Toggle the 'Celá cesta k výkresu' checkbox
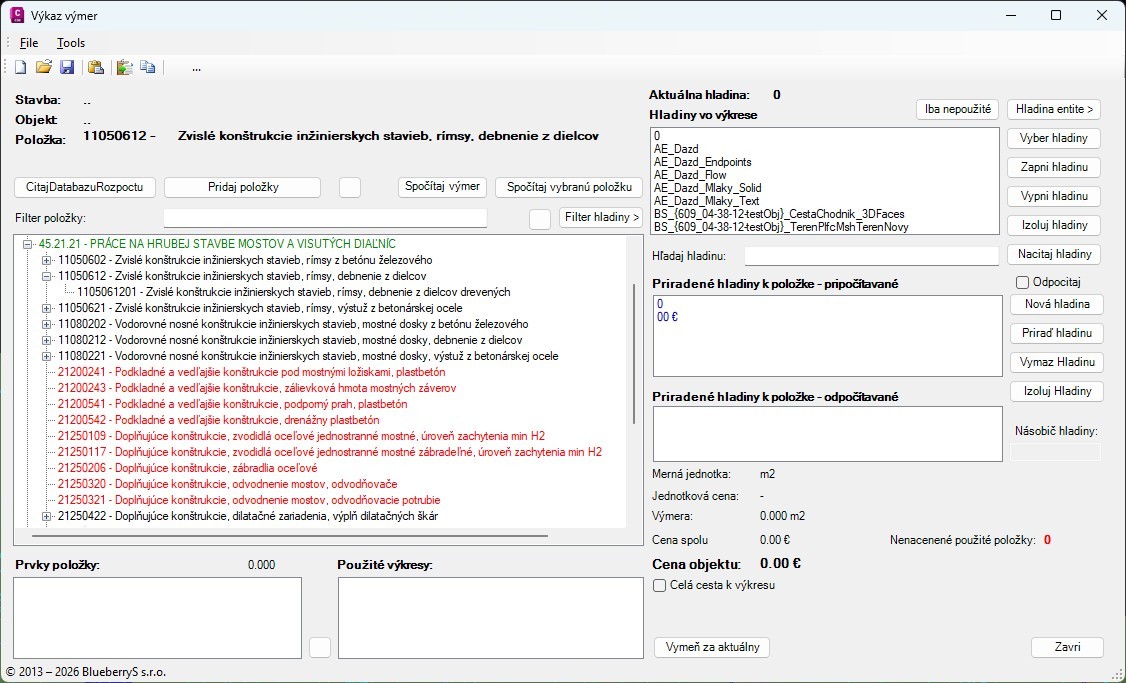This screenshot has width=1126, height=683. tap(660, 586)
